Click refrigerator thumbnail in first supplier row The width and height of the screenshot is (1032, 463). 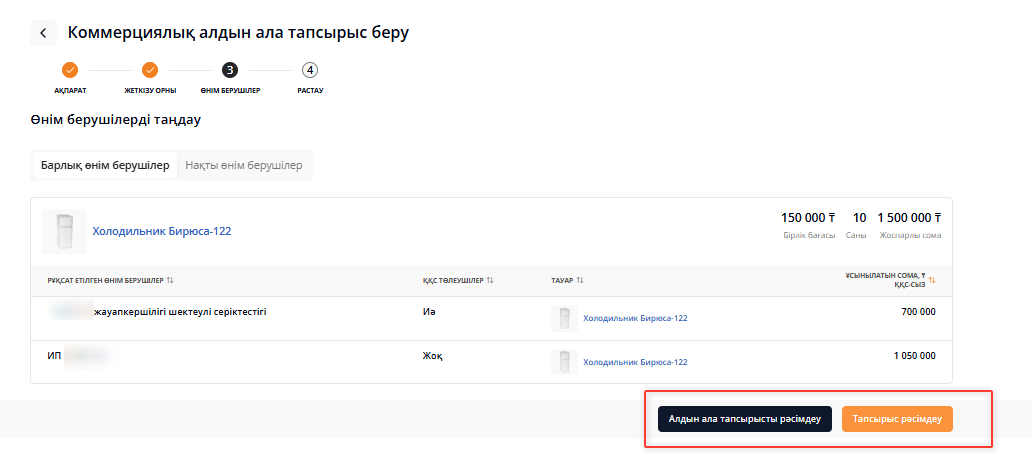coord(564,318)
